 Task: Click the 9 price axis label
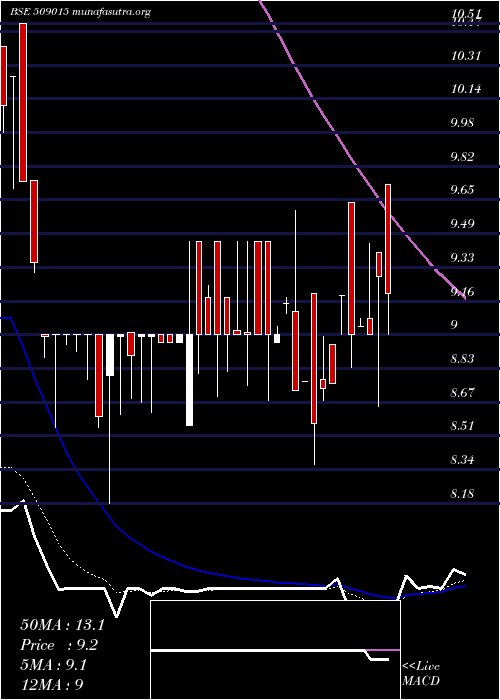pos(454,325)
